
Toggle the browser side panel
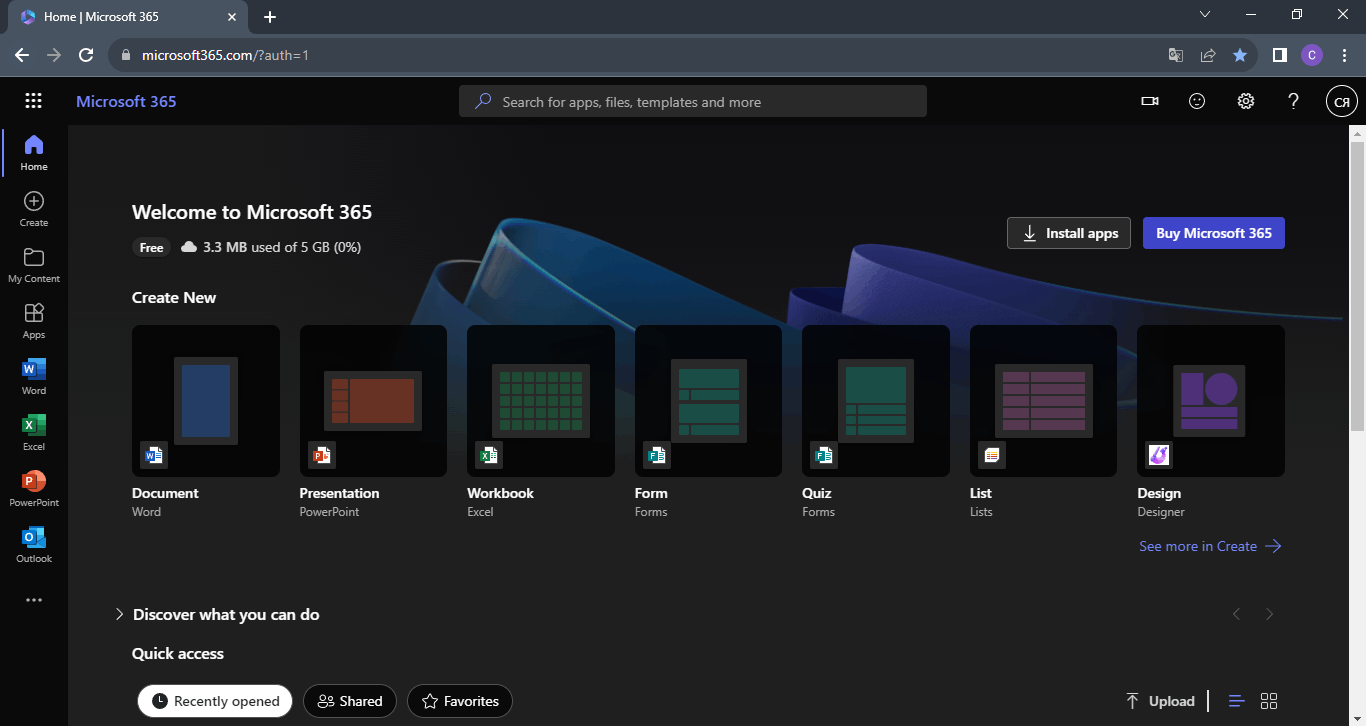tap(1279, 55)
